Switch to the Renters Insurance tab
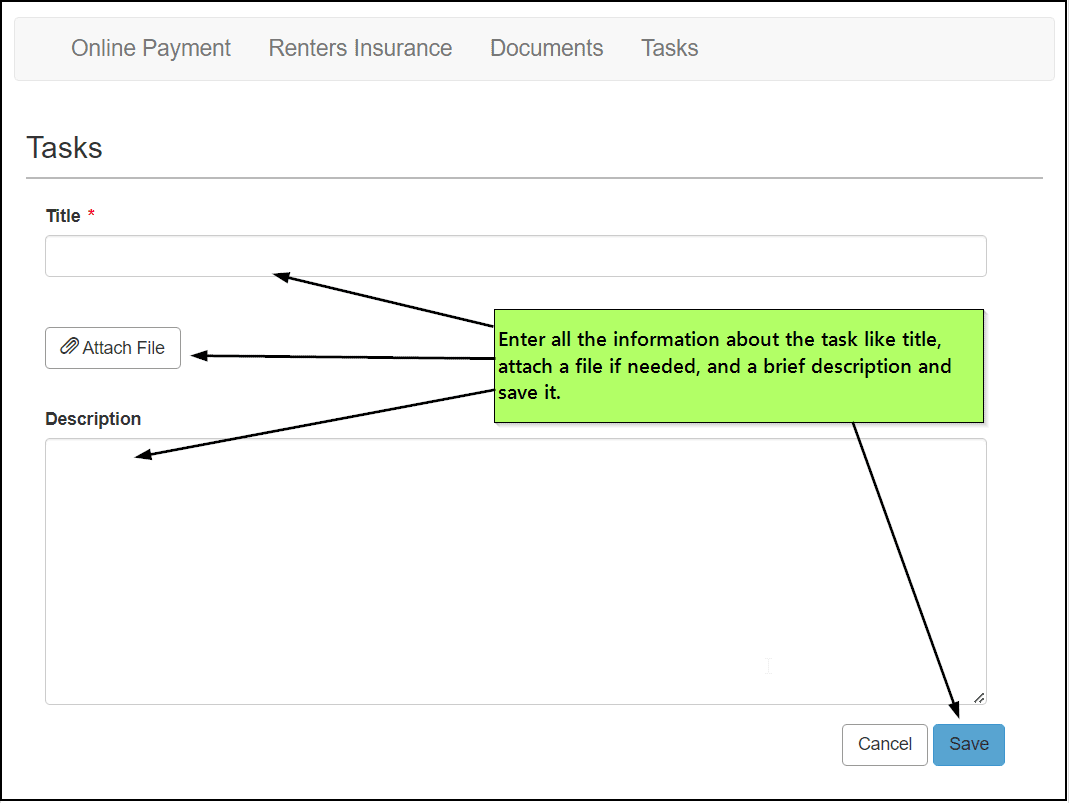This screenshot has width=1069, height=803. pos(360,48)
